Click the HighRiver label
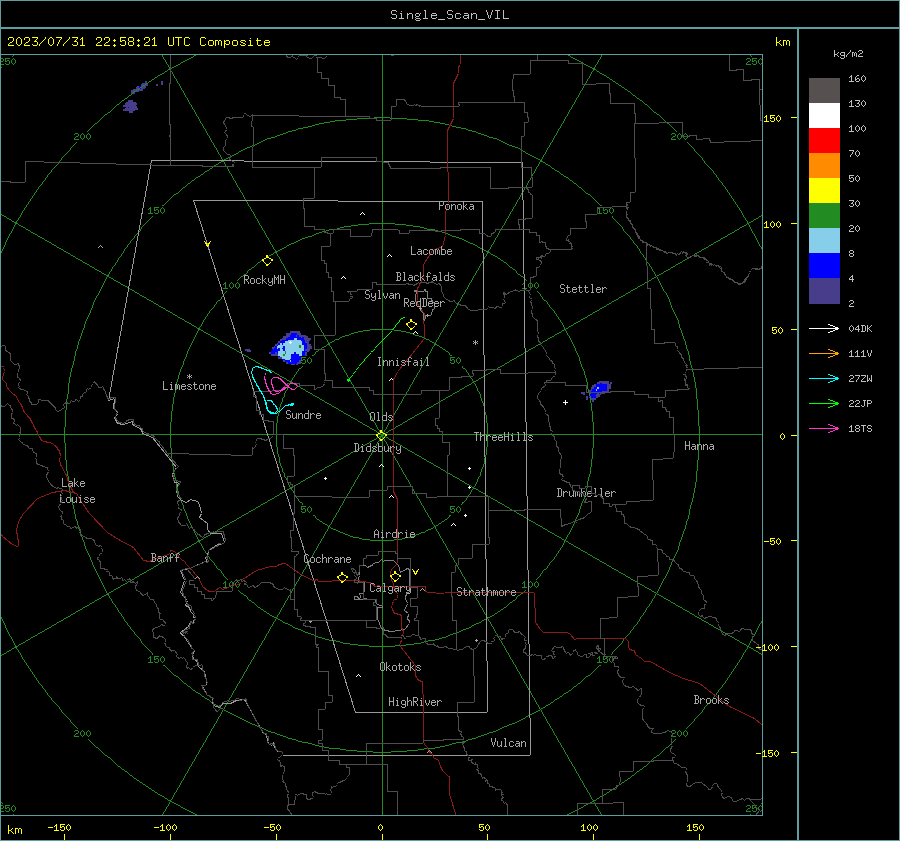 point(415,702)
